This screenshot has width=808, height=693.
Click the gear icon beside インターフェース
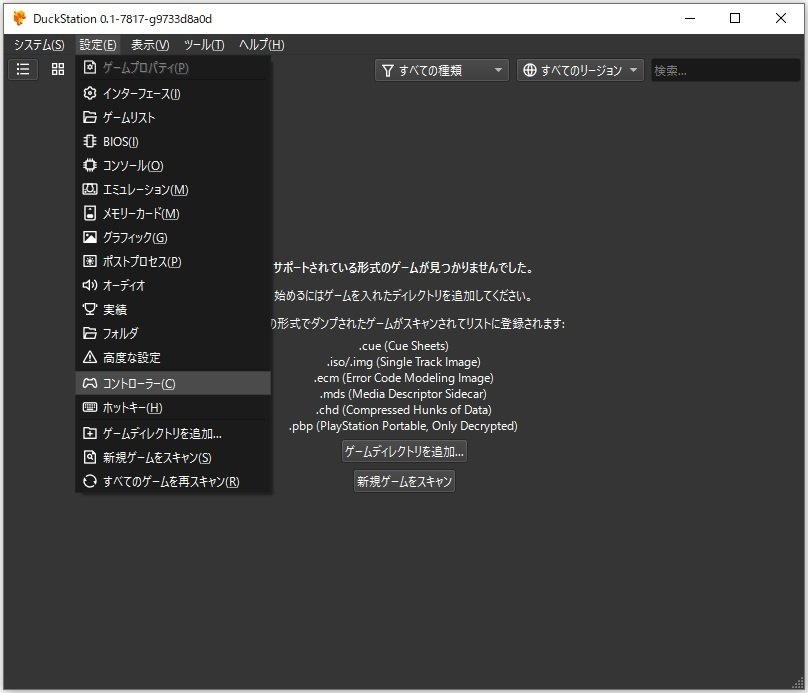90,93
